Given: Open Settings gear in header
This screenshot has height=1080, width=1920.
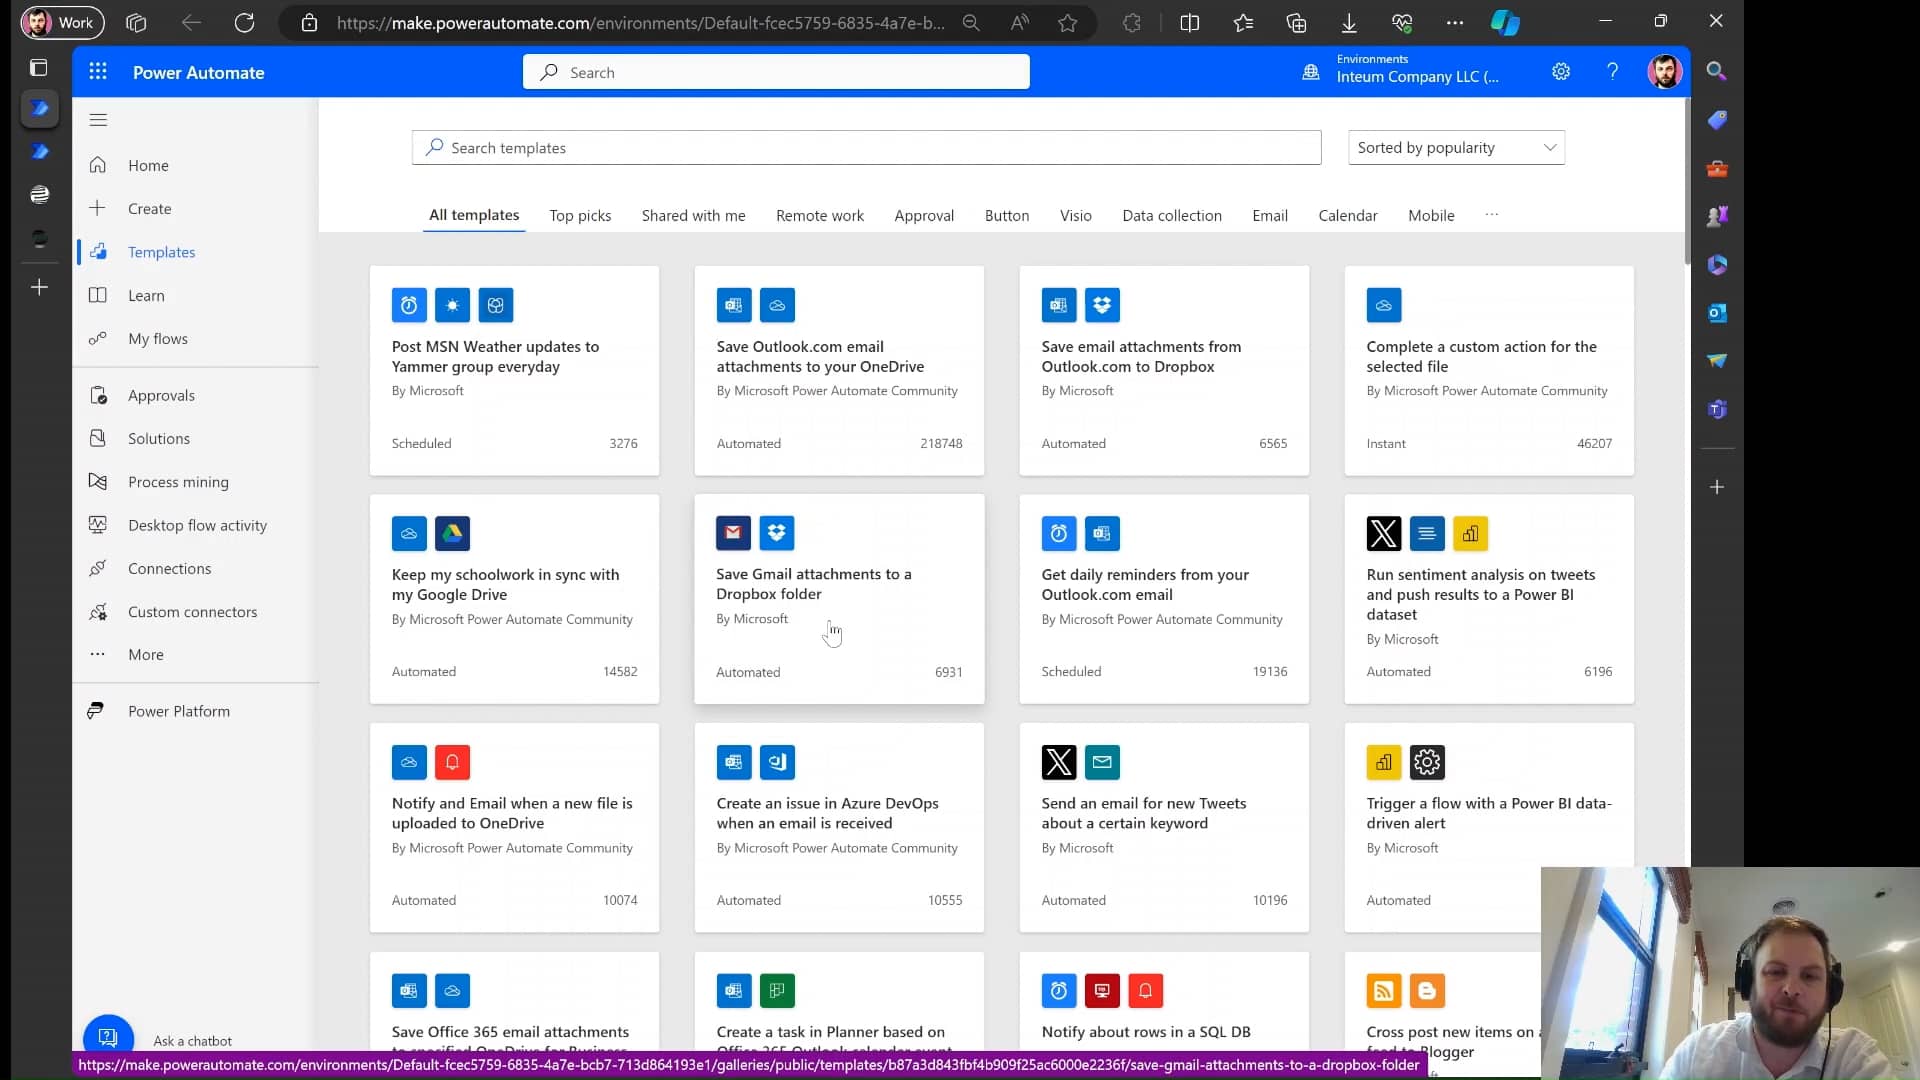Looking at the screenshot, I should pos(1561,72).
